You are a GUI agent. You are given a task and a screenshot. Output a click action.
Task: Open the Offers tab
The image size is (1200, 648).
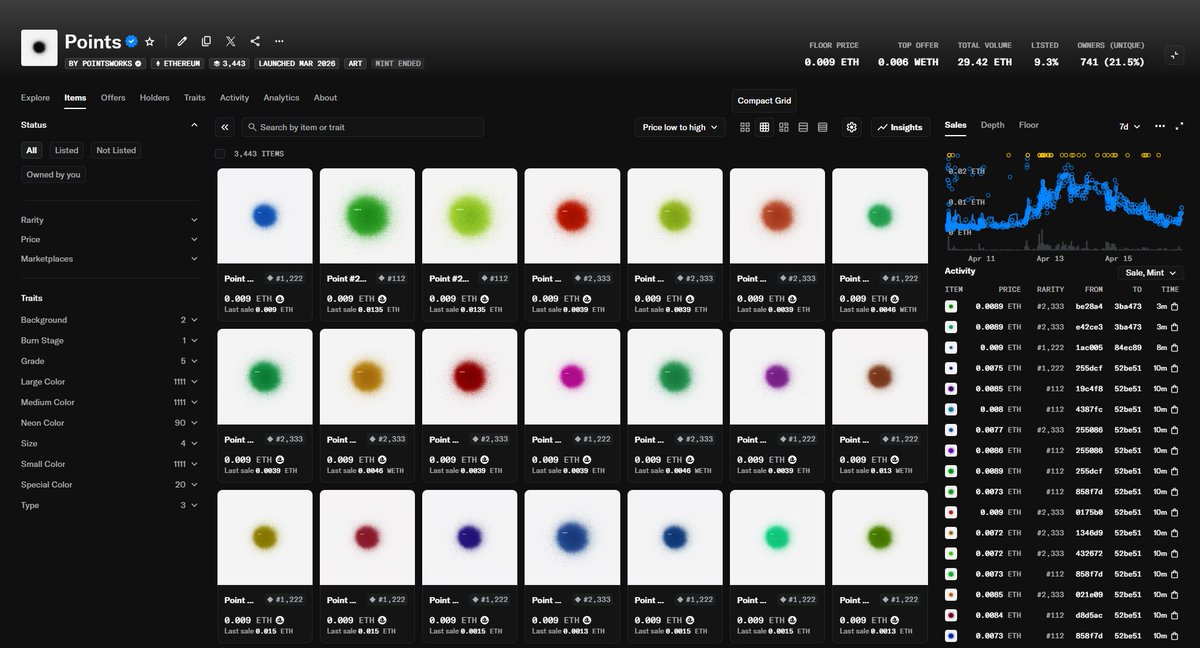click(113, 98)
